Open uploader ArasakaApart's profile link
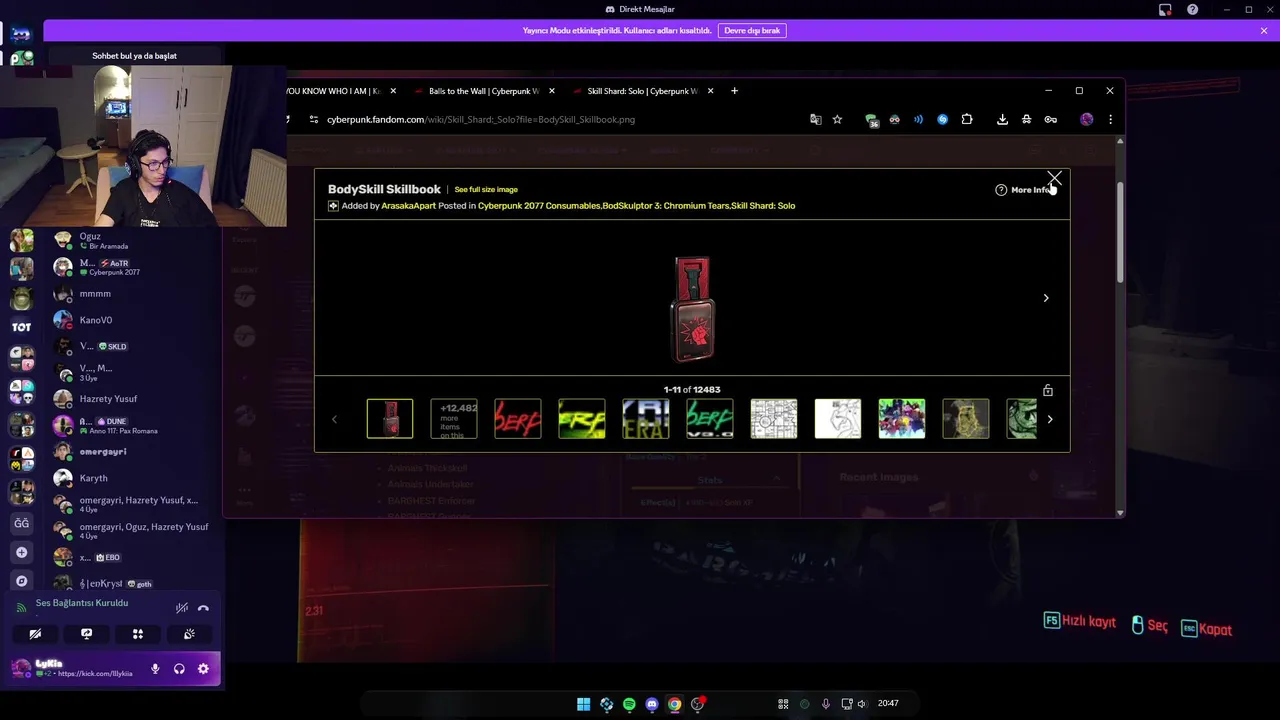 [408, 206]
